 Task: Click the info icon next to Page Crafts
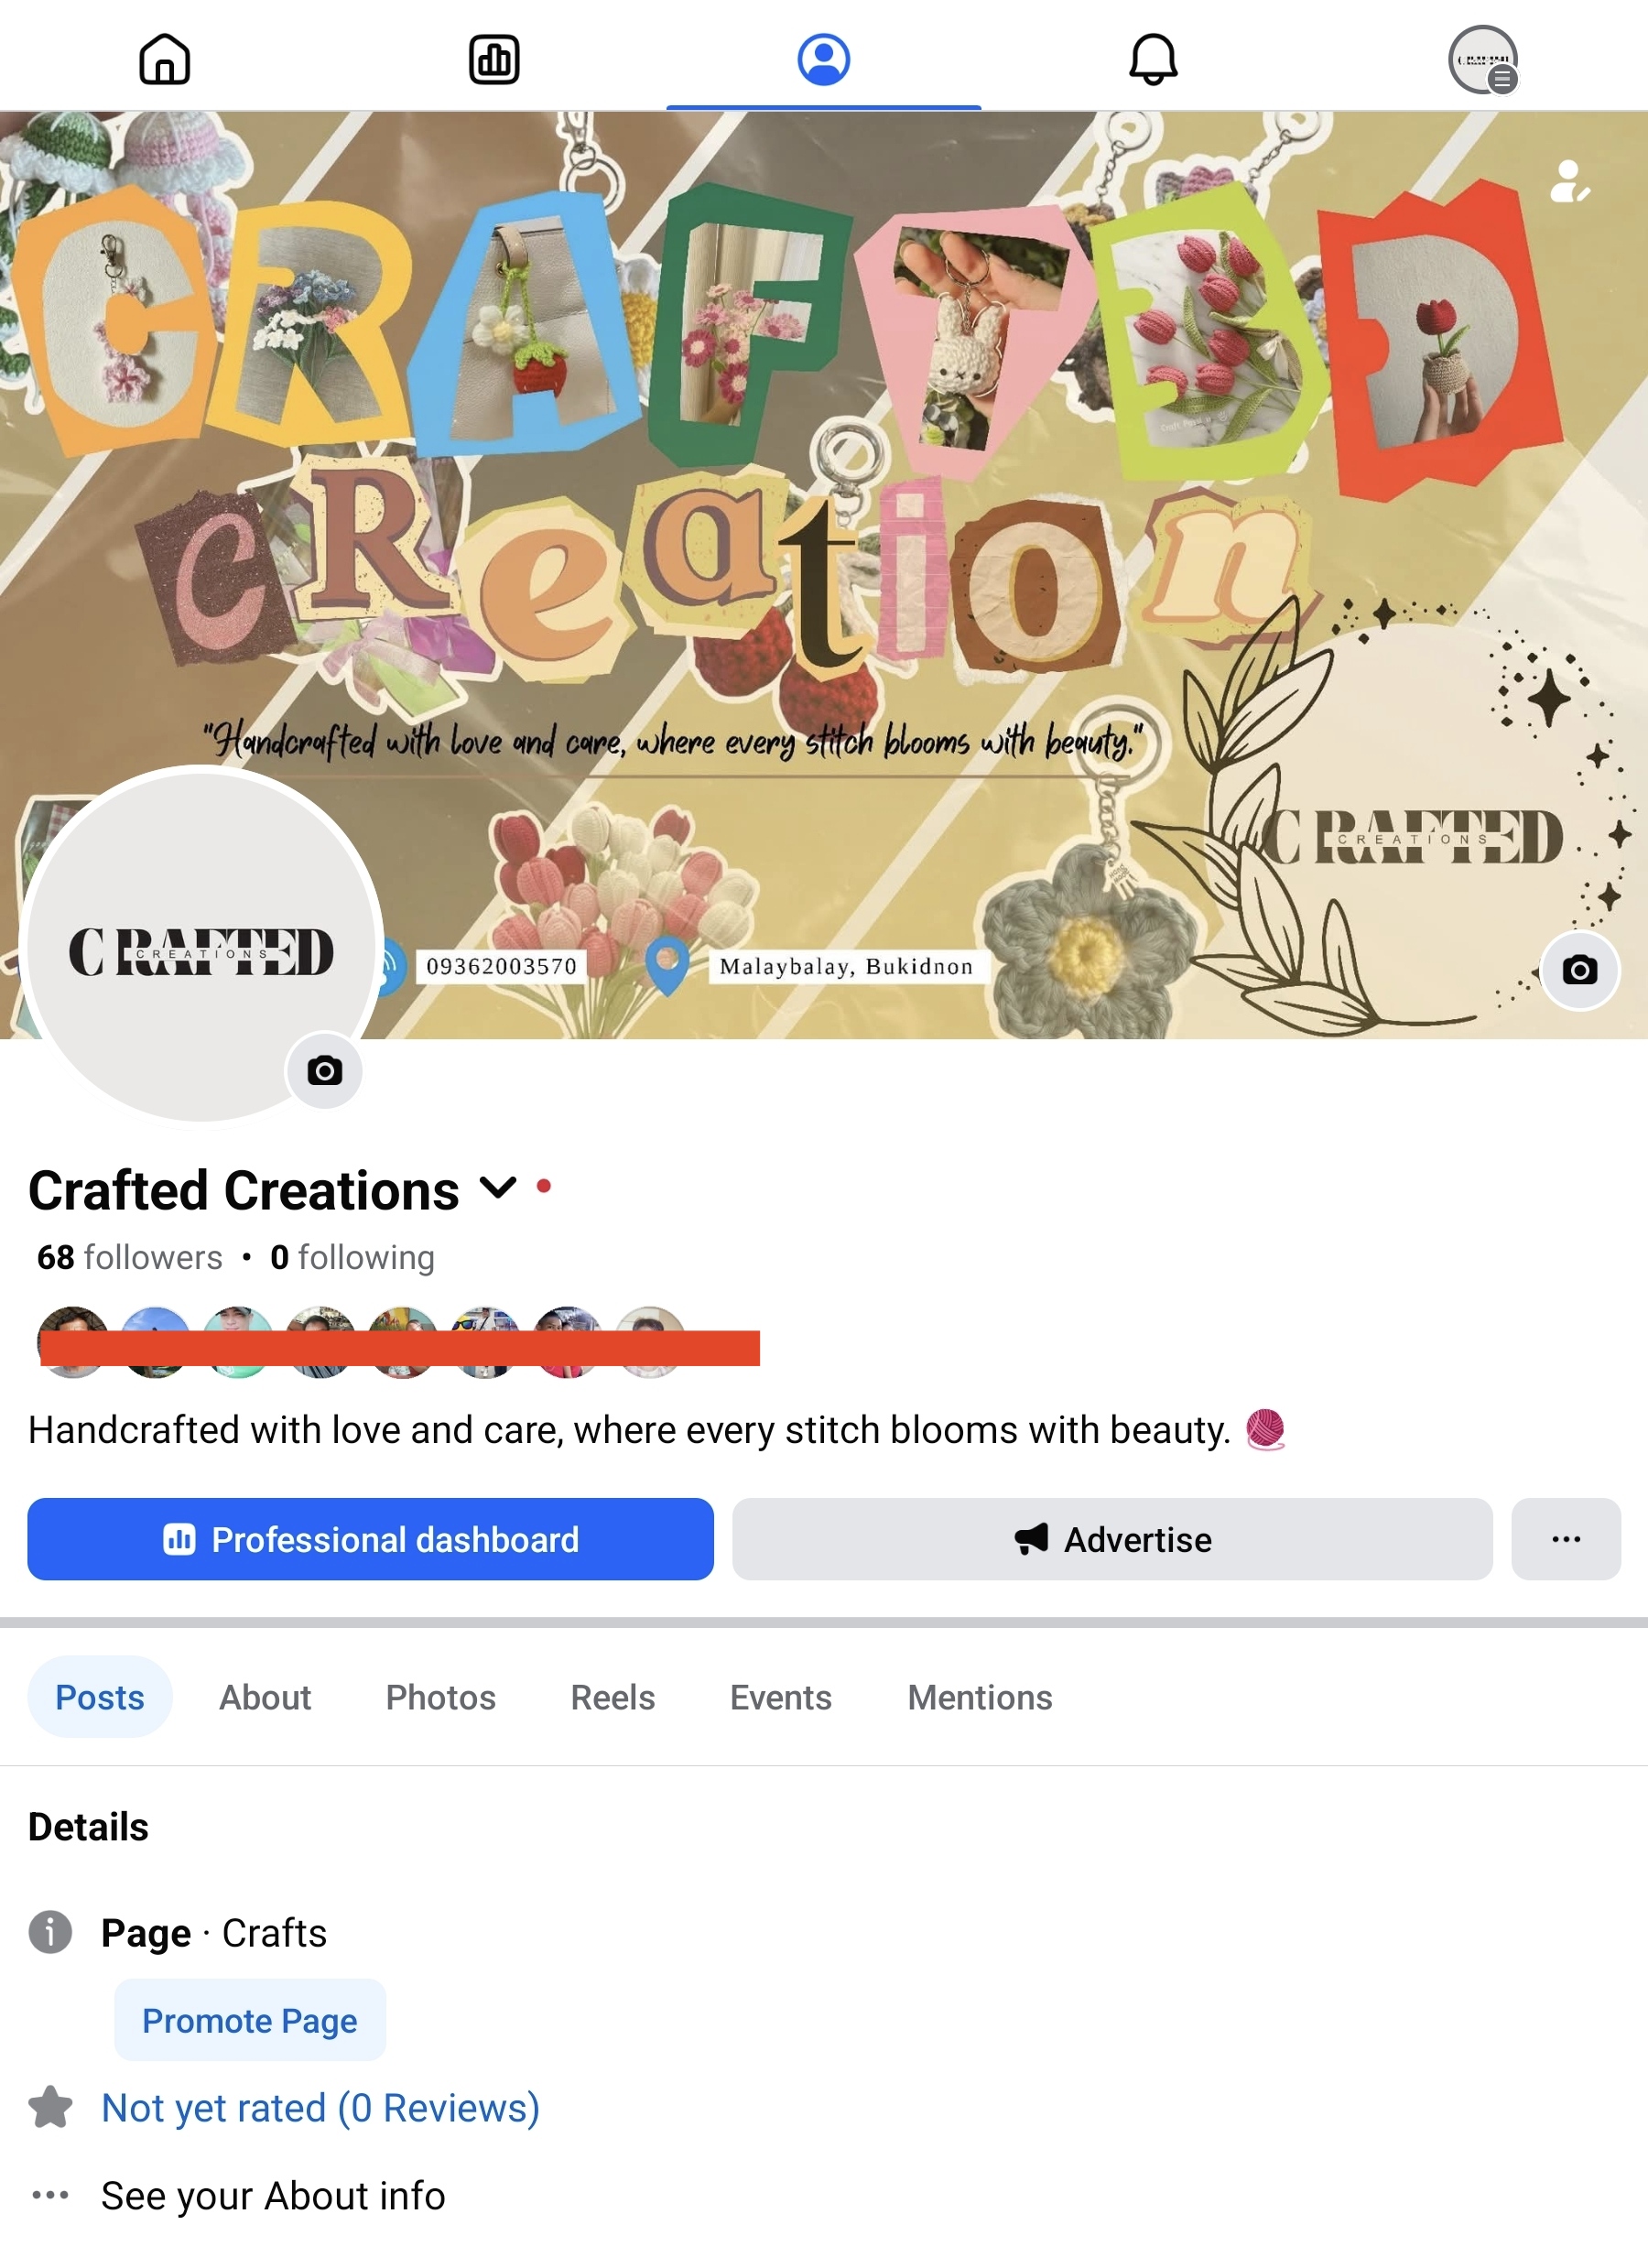click(50, 1932)
